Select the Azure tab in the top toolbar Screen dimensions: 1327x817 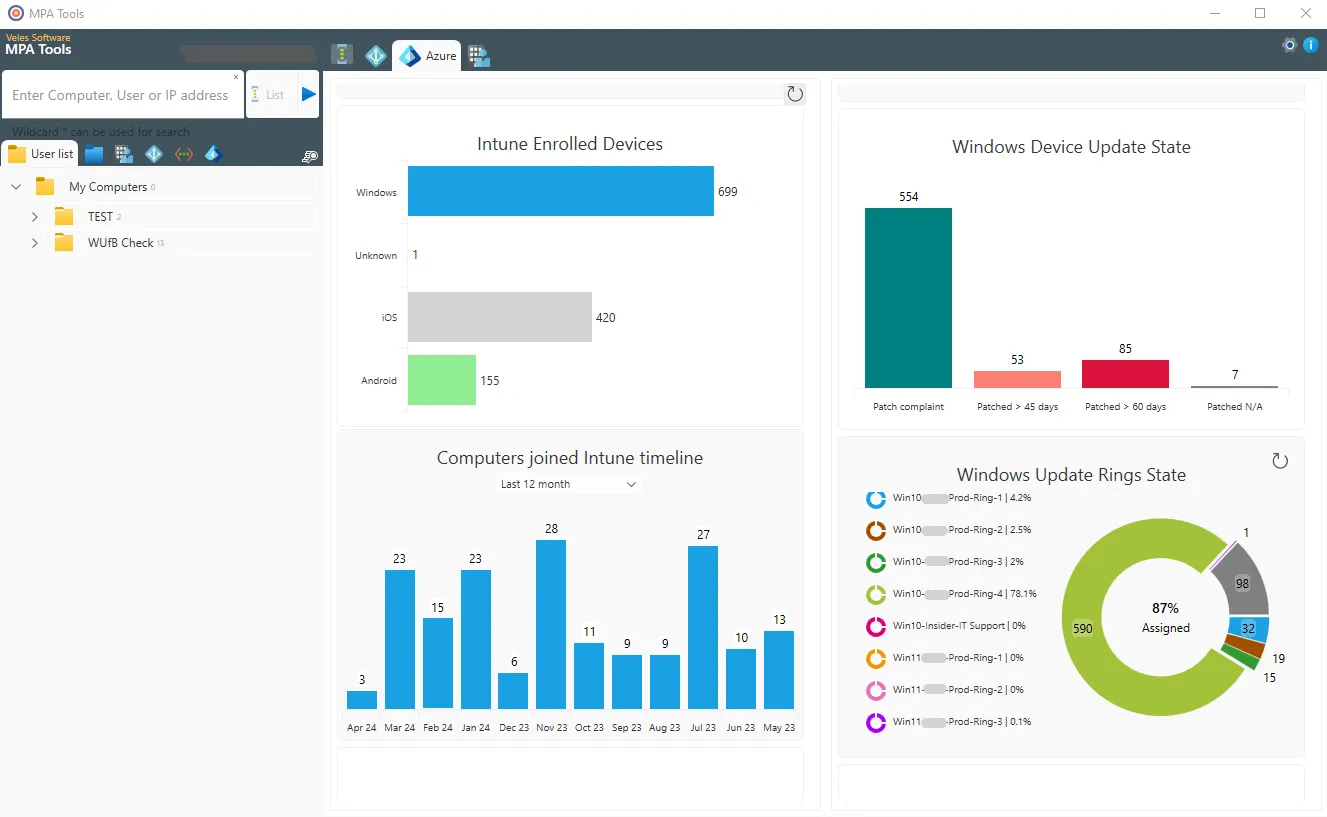(426, 55)
